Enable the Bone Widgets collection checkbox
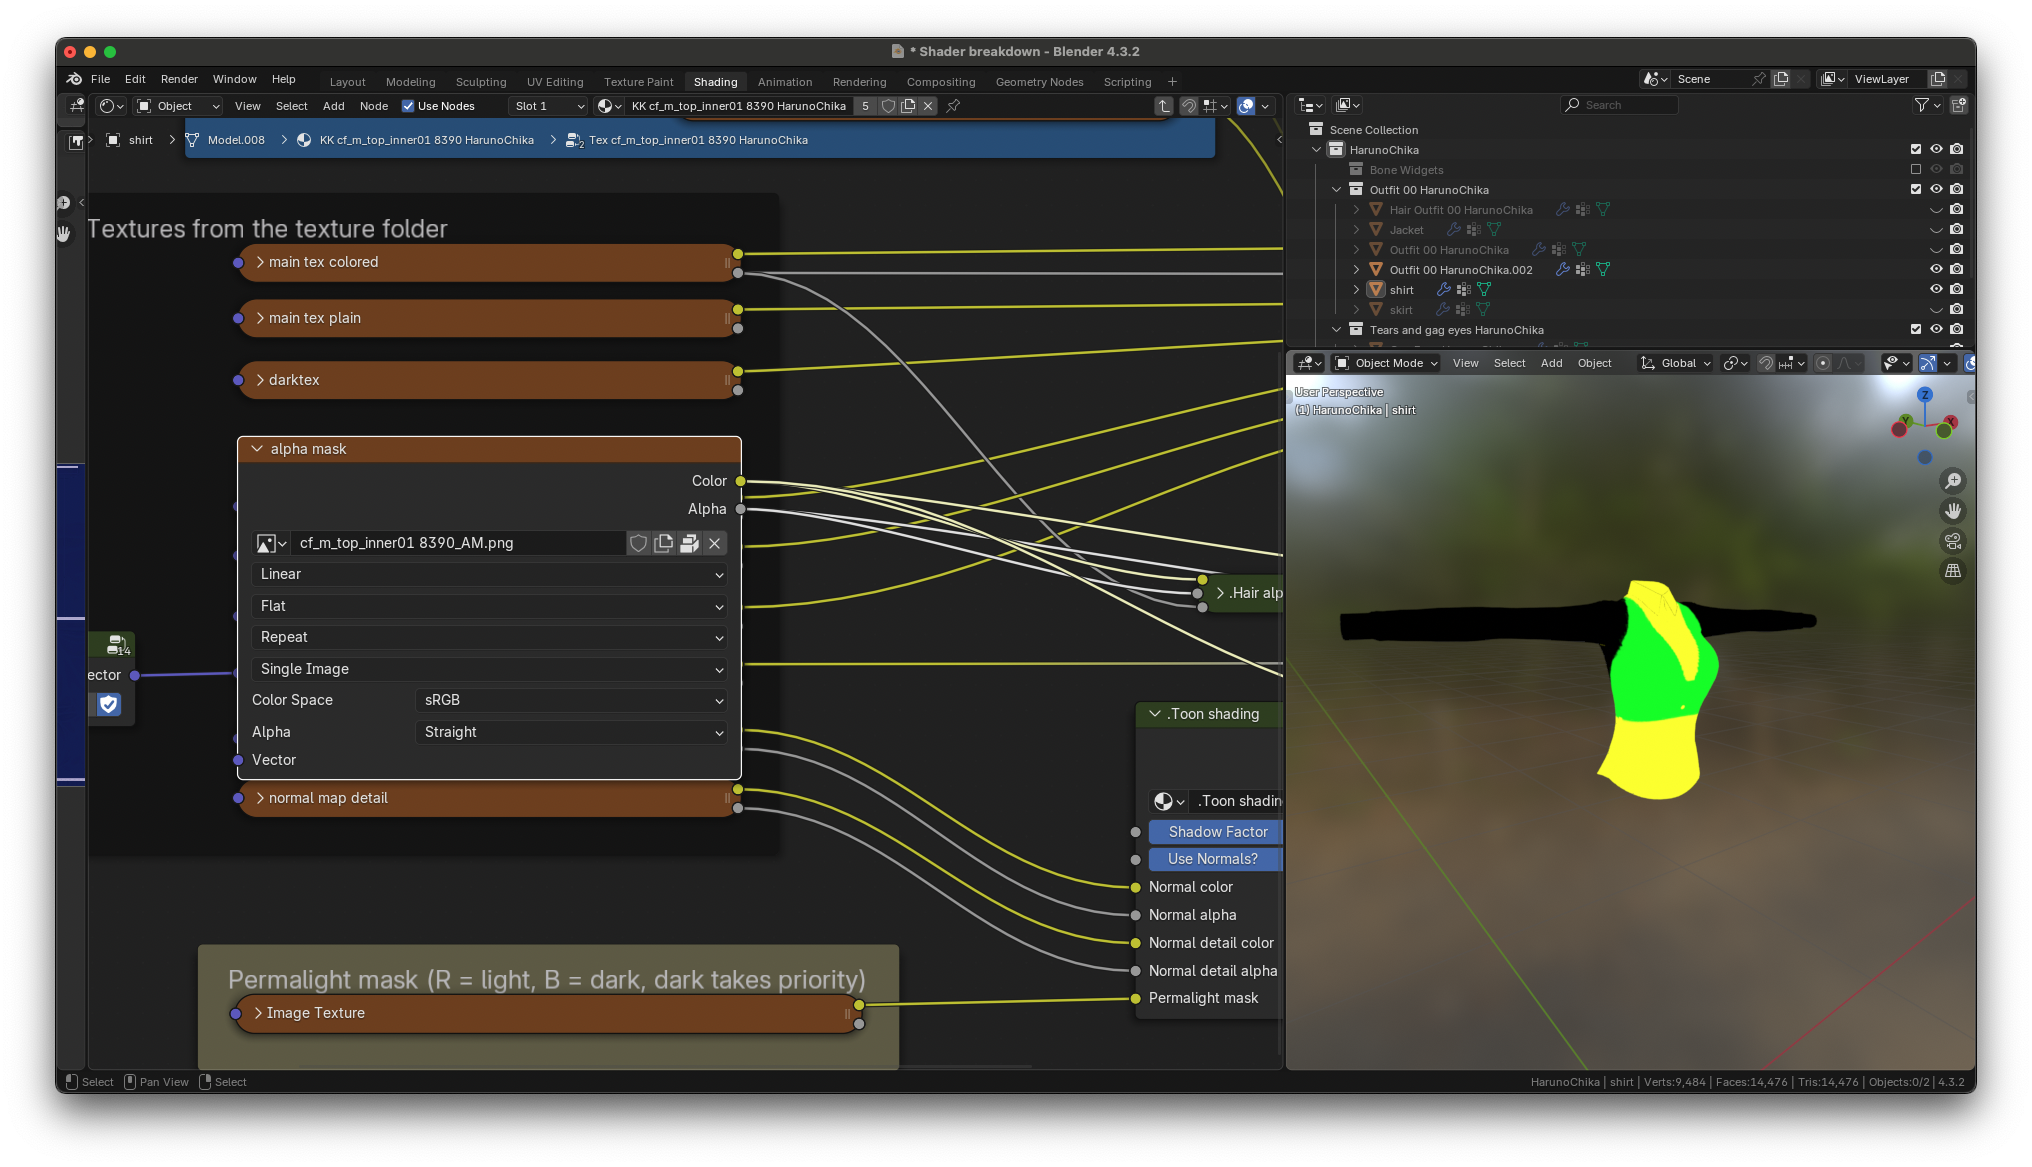 [x=1915, y=169]
